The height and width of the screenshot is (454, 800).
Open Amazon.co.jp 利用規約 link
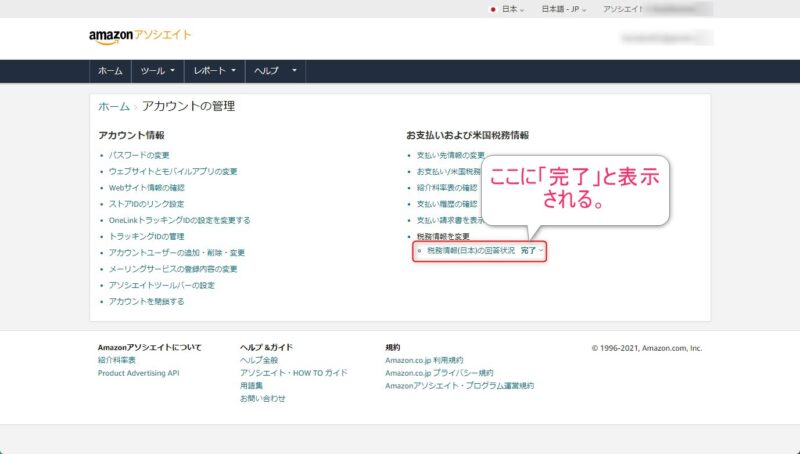click(x=424, y=360)
